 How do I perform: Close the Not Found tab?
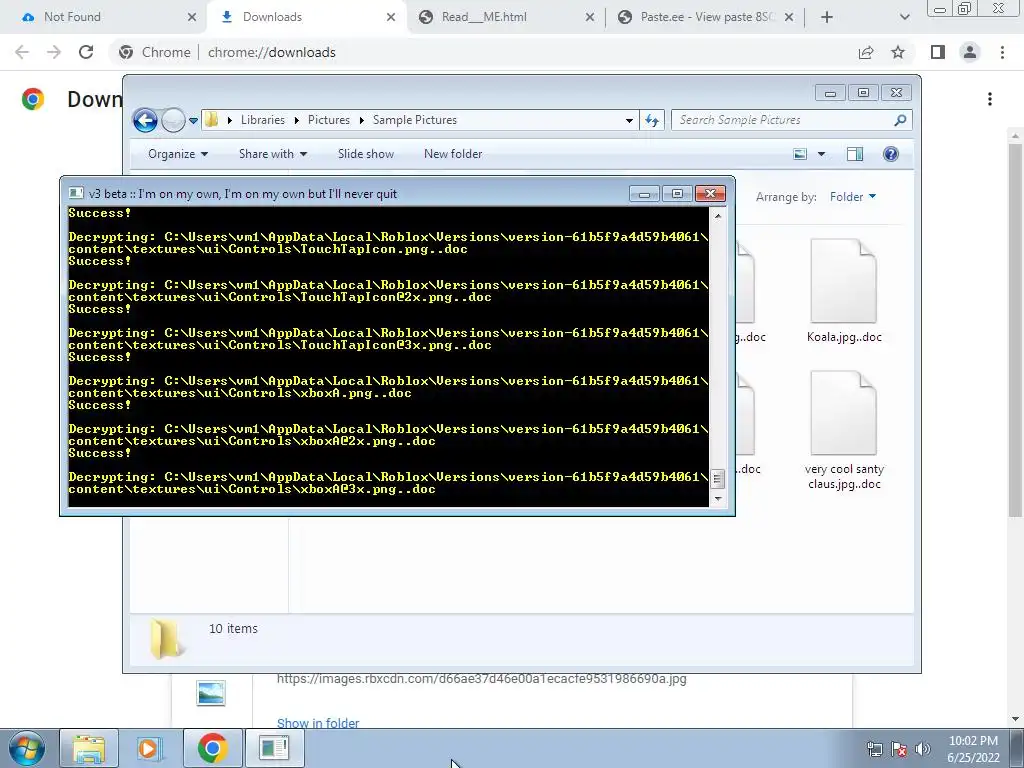click(192, 17)
